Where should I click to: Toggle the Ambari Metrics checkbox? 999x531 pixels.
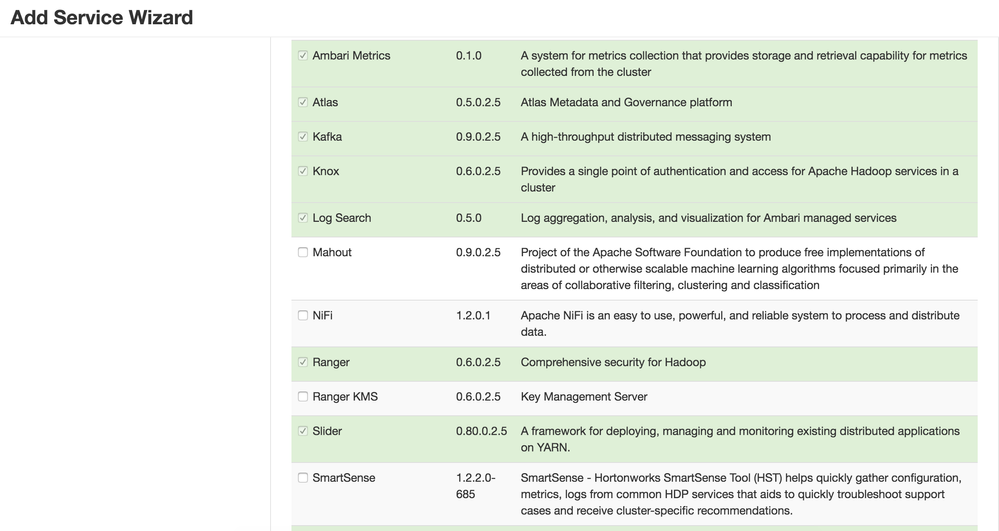pyautogui.click(x=303, y=56)
